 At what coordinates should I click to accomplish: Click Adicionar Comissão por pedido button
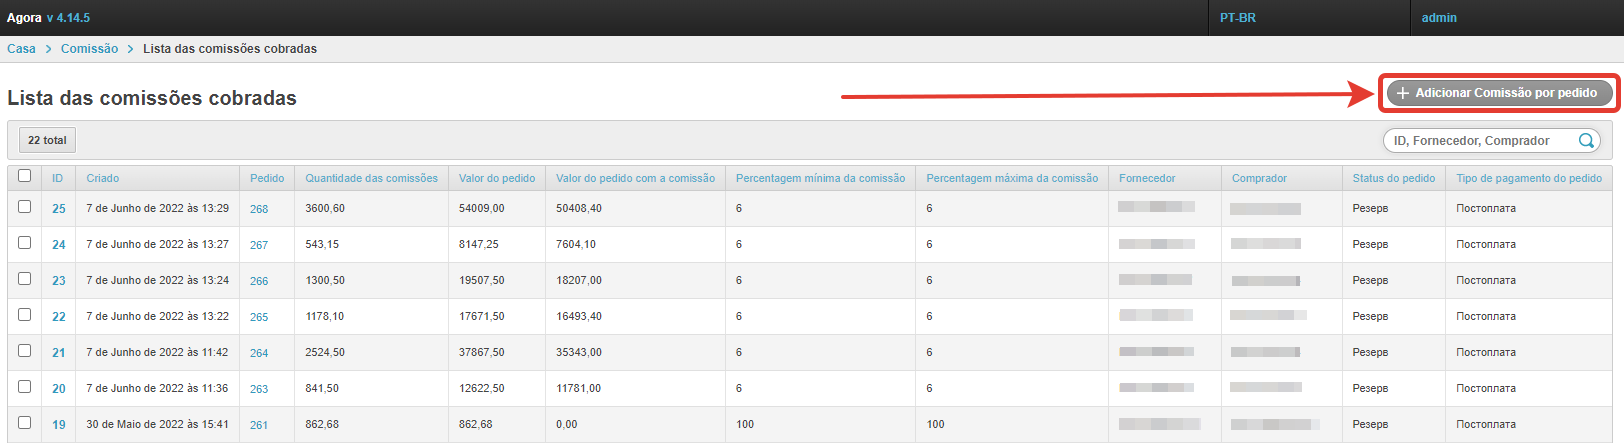[x=1498, y=93]
